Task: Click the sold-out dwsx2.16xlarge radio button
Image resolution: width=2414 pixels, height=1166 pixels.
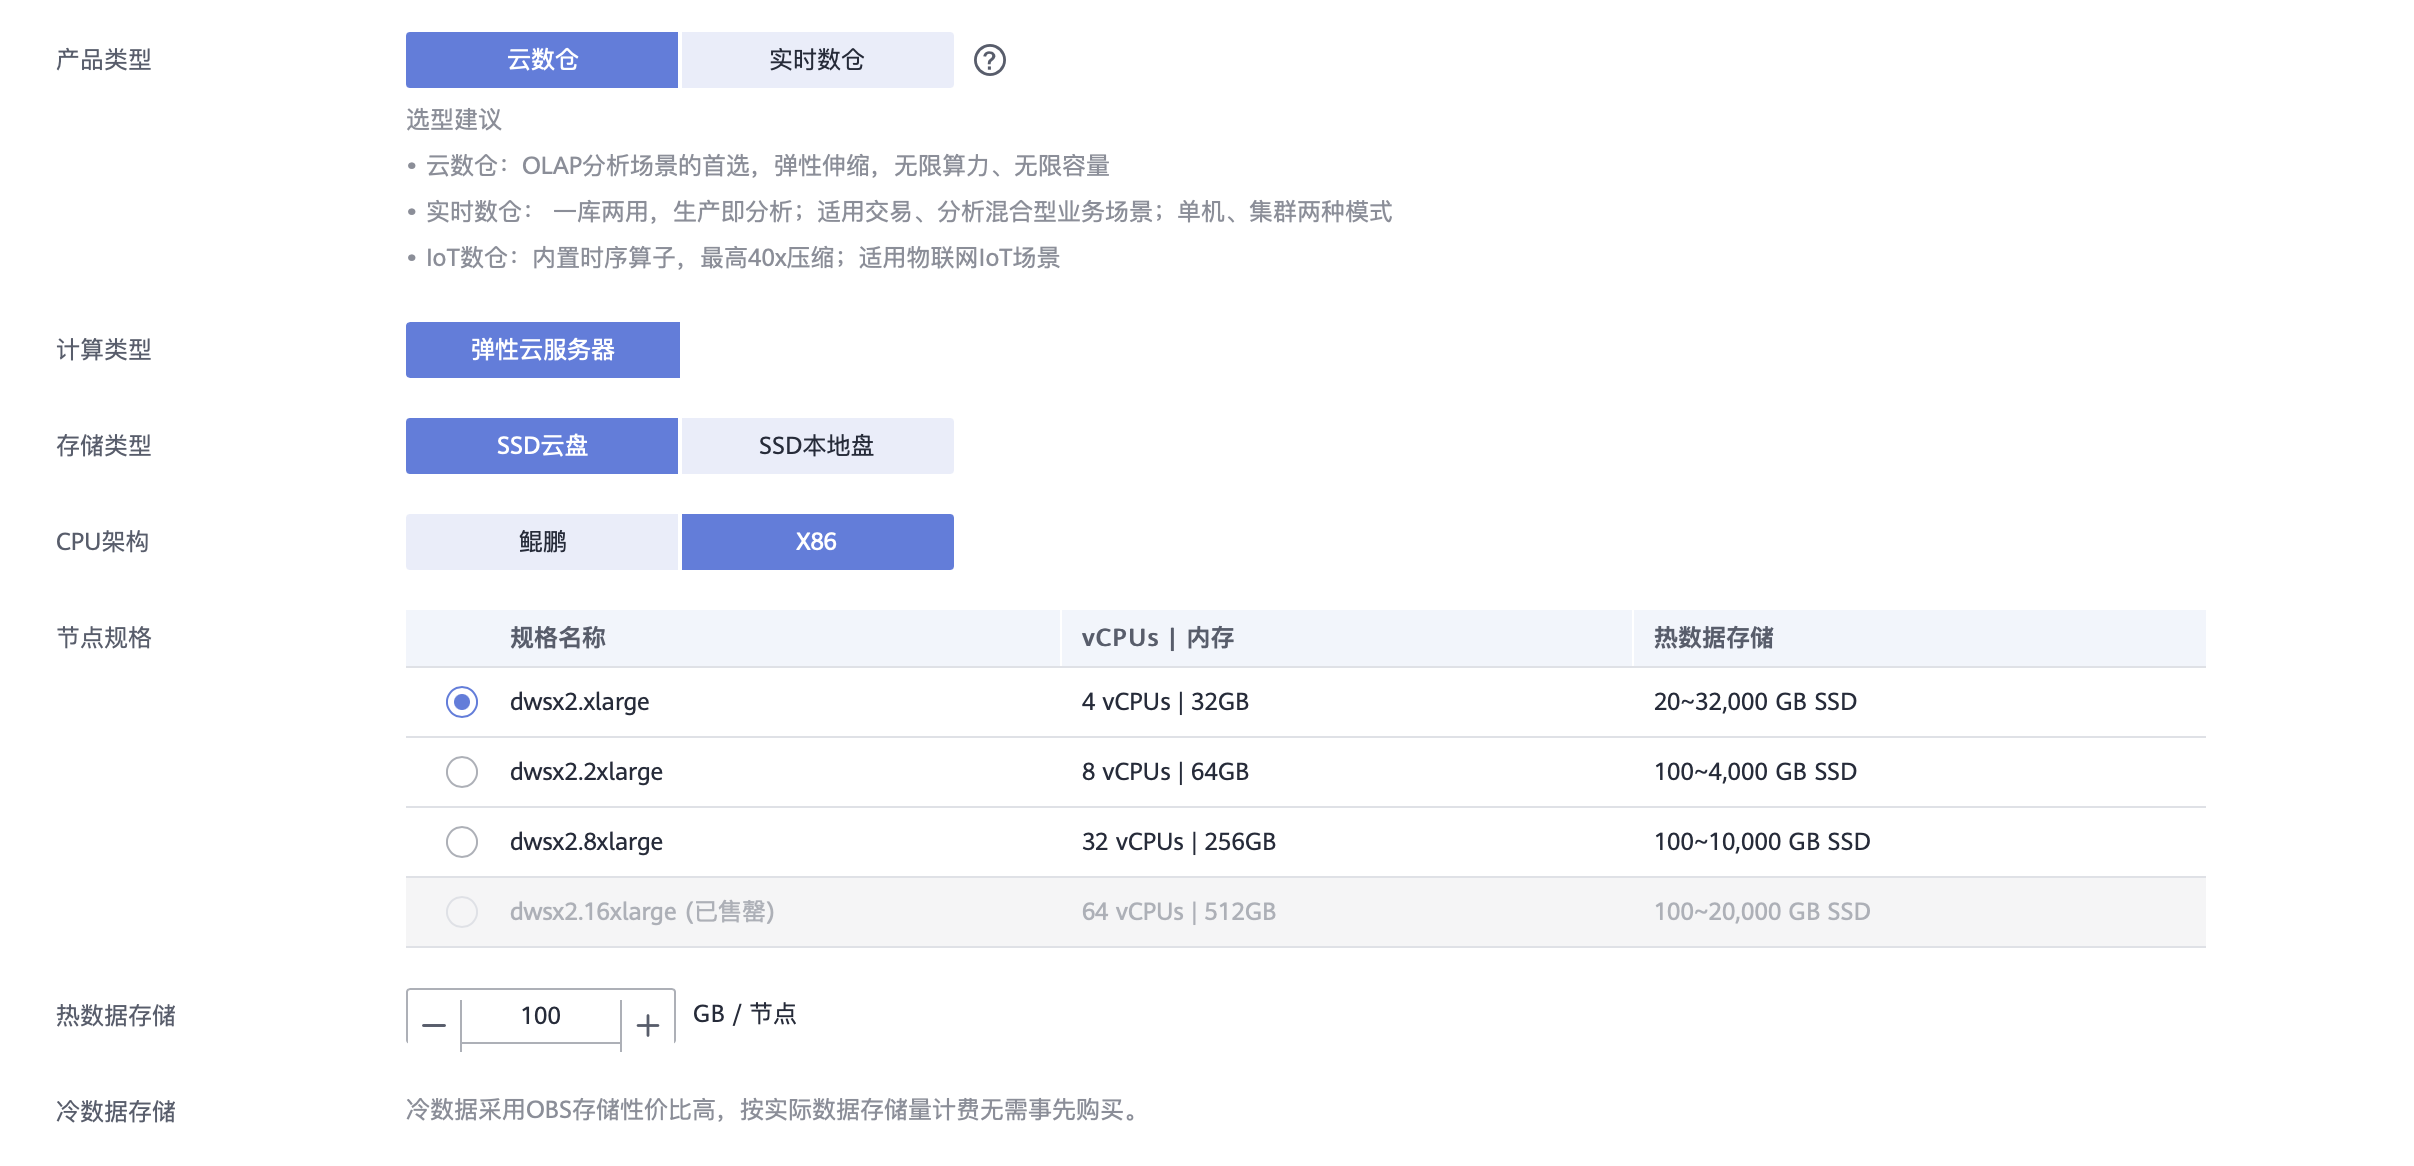Action: tap(462, 912)
